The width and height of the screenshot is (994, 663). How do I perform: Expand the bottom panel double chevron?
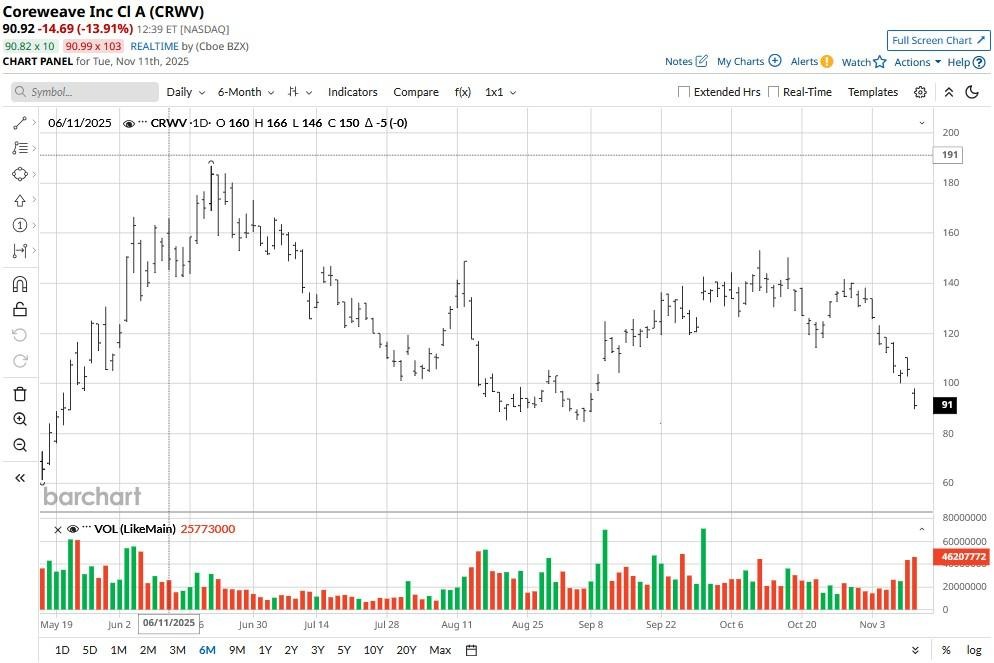[915, 650]
